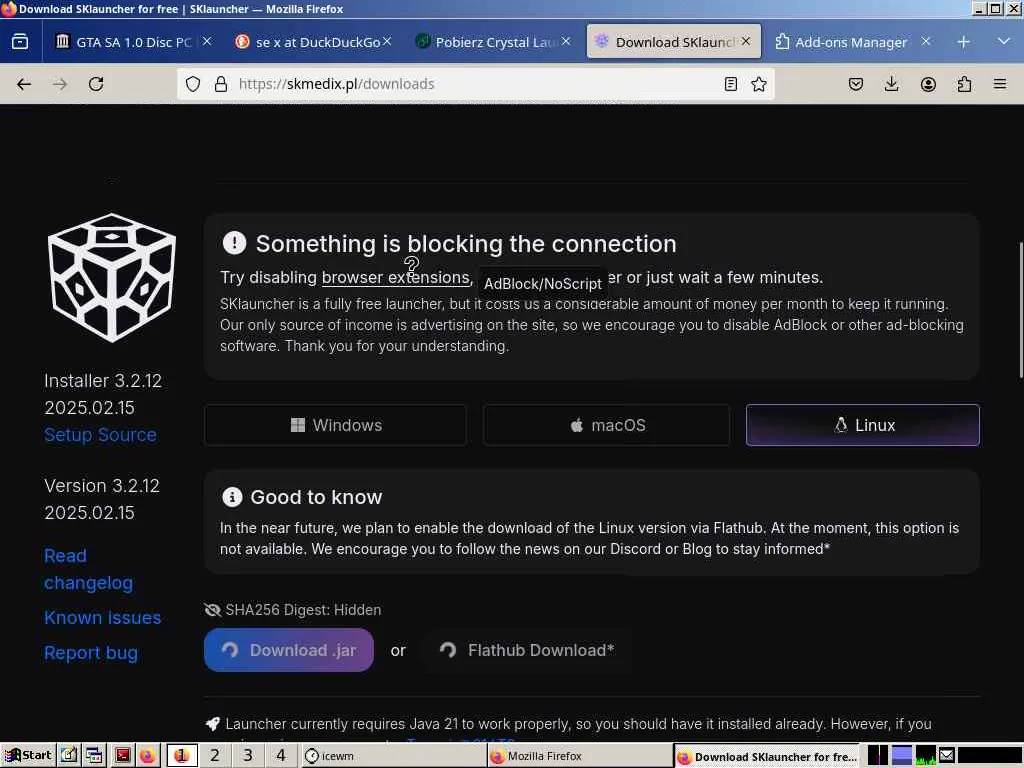Viewport: 1024px width, 768px height.
Task: Select the Windows platform button
Action: pyautogui.click(x=336, y=425)
